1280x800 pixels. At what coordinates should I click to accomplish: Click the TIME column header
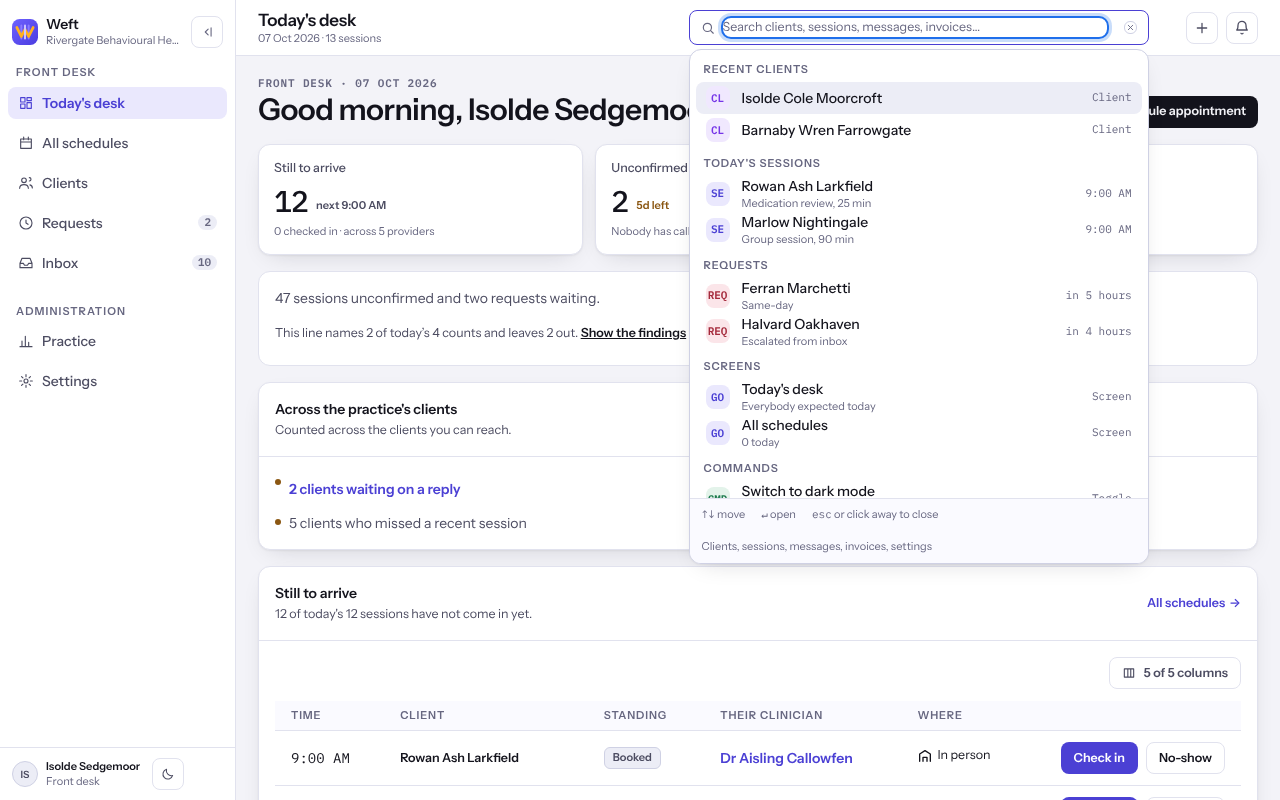point(306,715)
